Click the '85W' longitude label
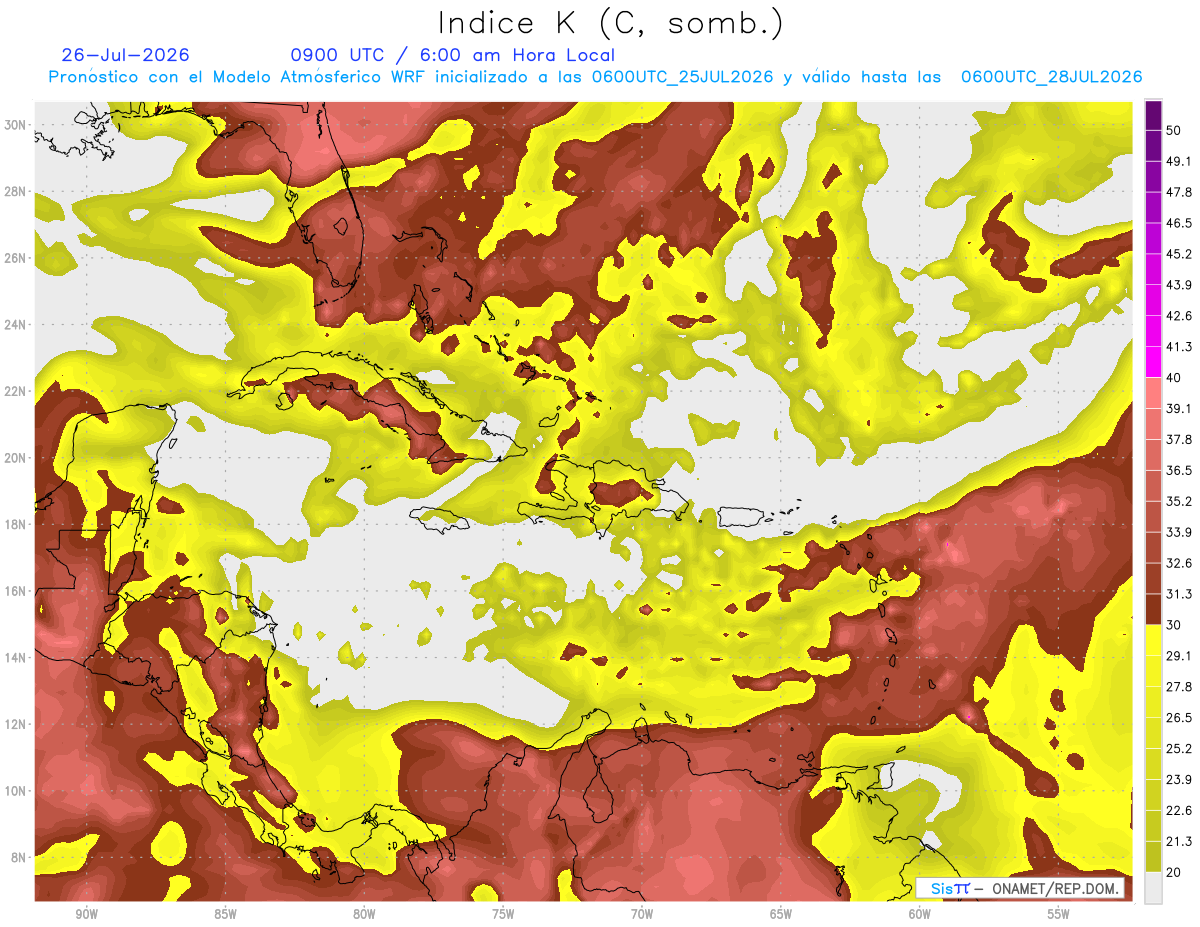The image size is (1200, 927). point(225,914)
